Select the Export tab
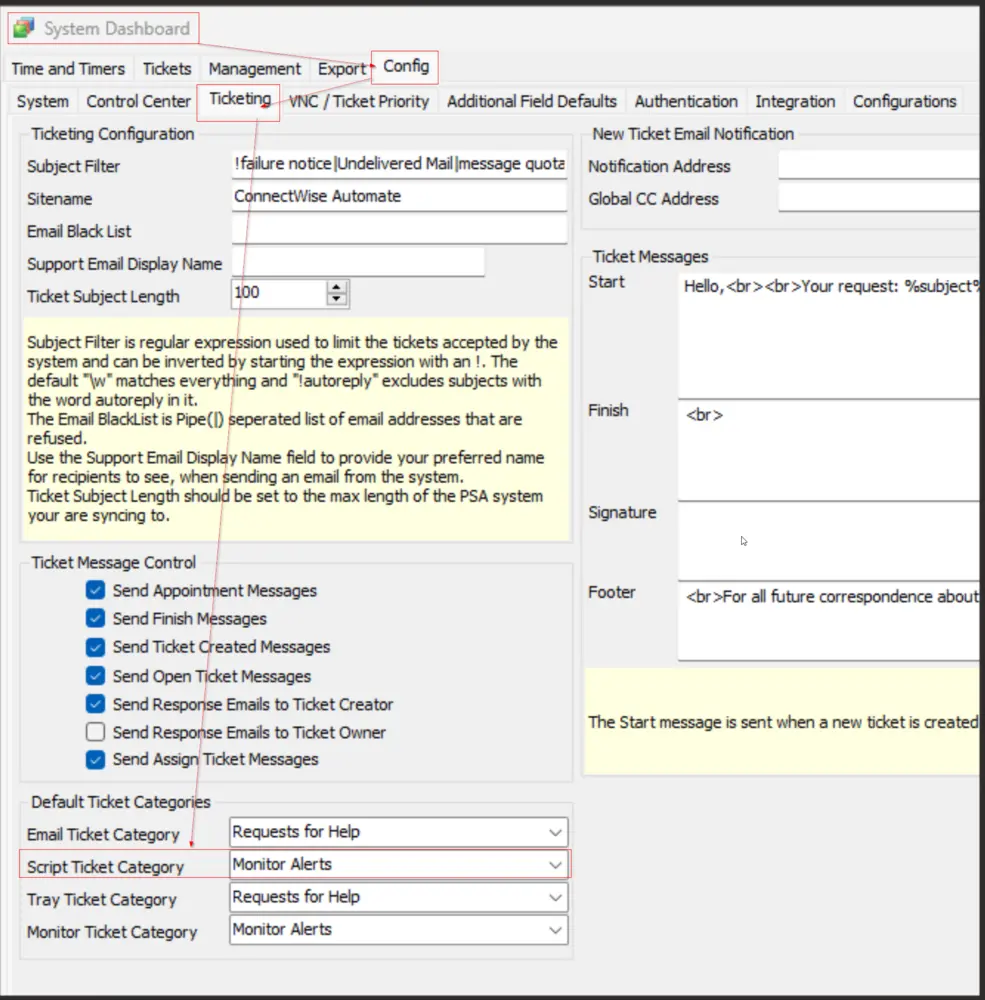Image resolution: width=985 pixels, height=1000 pixels. (x=342, y=69)
